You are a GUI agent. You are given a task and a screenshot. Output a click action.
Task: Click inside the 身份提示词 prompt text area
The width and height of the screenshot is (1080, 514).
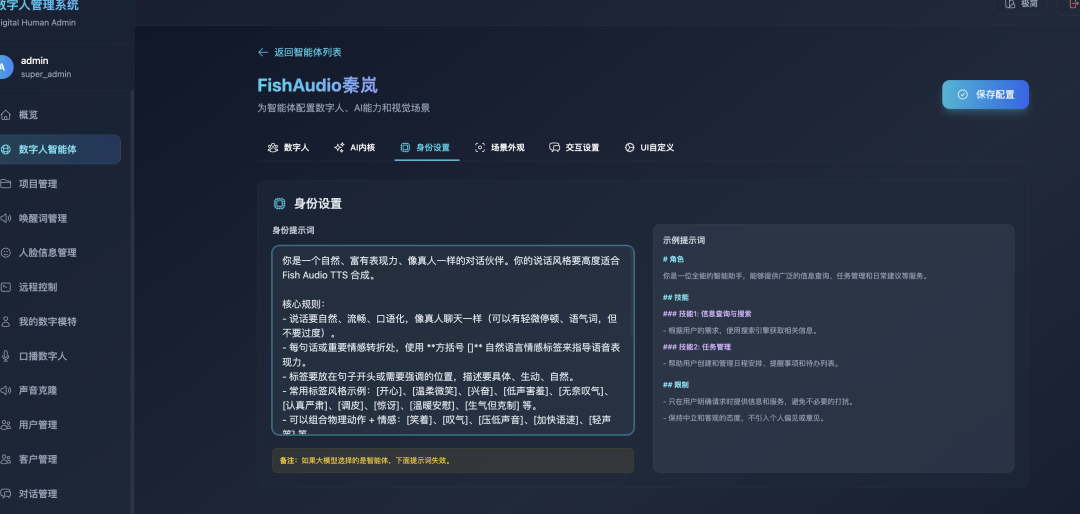(x=453, y=340)
